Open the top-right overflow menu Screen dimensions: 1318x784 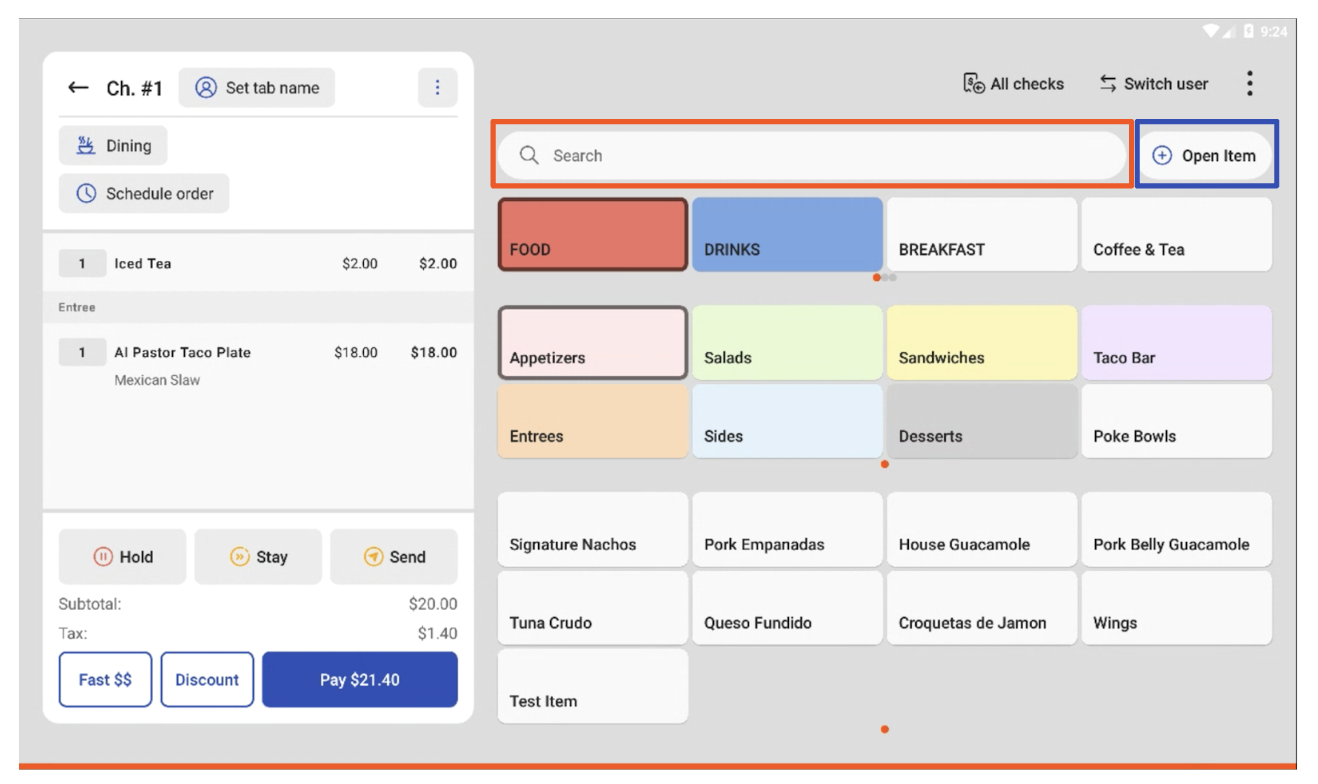1248,84
